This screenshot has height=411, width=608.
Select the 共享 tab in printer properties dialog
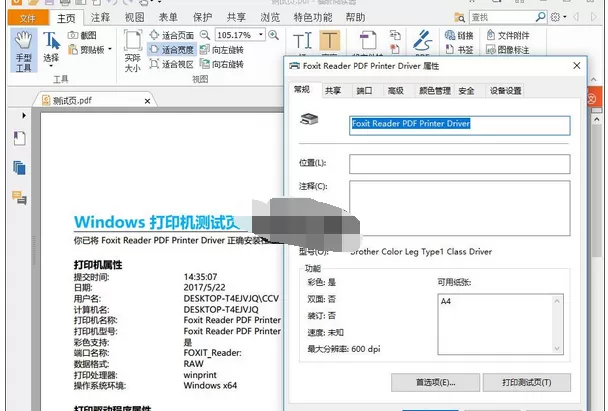pos(333,90)
